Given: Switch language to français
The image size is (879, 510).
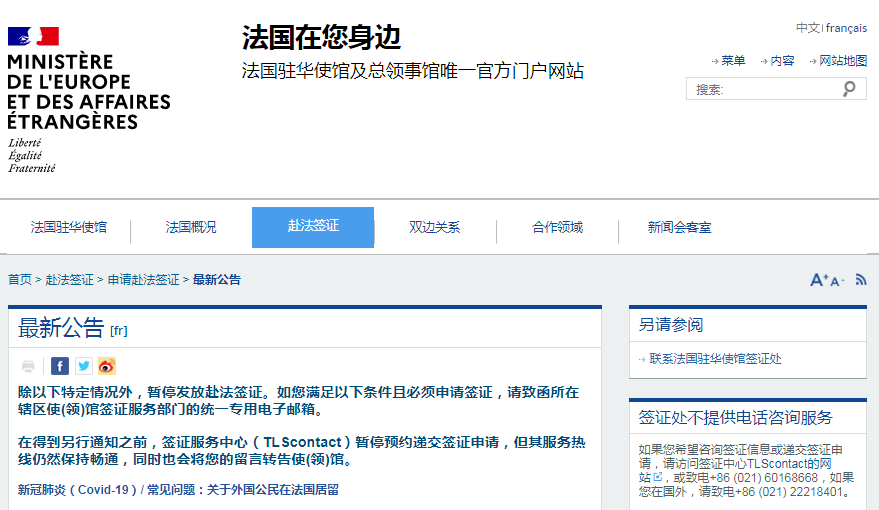Looking at the screenshot, I should coord(846,28).
